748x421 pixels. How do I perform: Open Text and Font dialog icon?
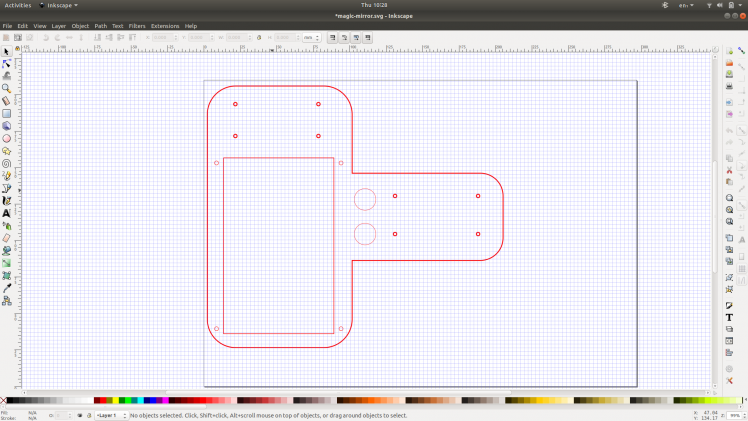pyautogui.click(x=730, y=317)
